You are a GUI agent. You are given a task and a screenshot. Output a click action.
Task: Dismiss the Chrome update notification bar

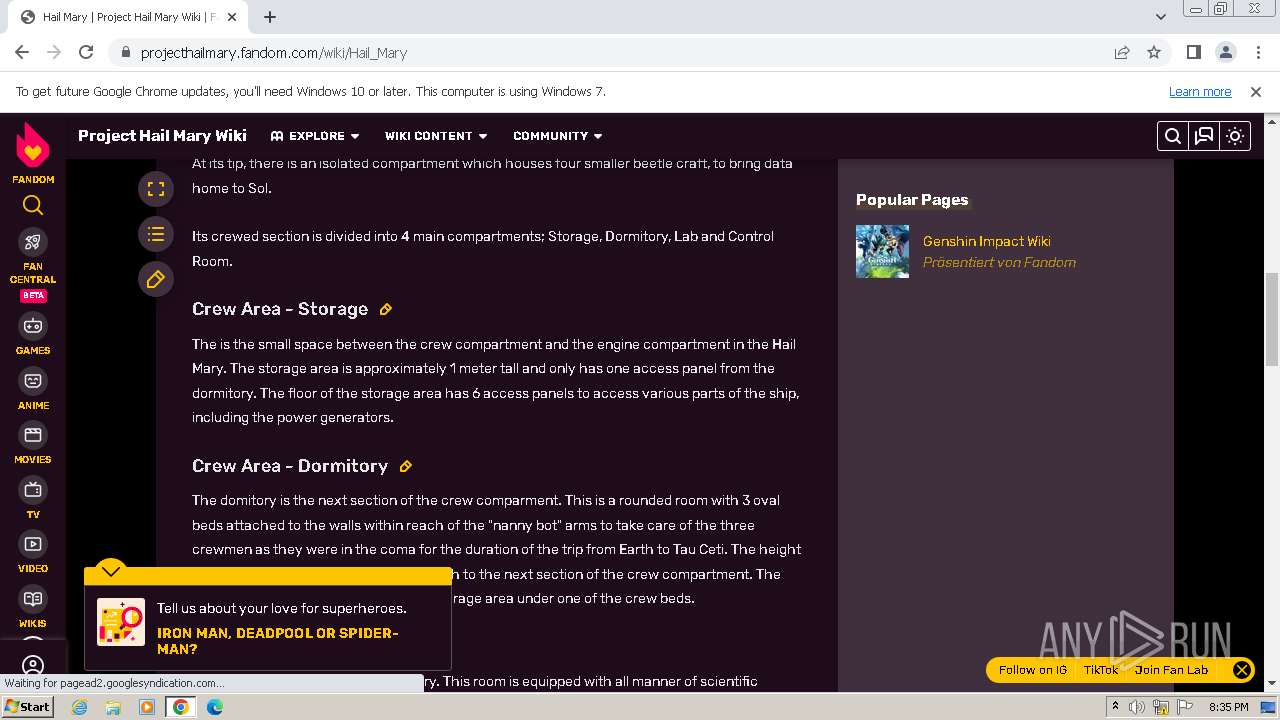pyautogui.click(x=1256, y=92)
